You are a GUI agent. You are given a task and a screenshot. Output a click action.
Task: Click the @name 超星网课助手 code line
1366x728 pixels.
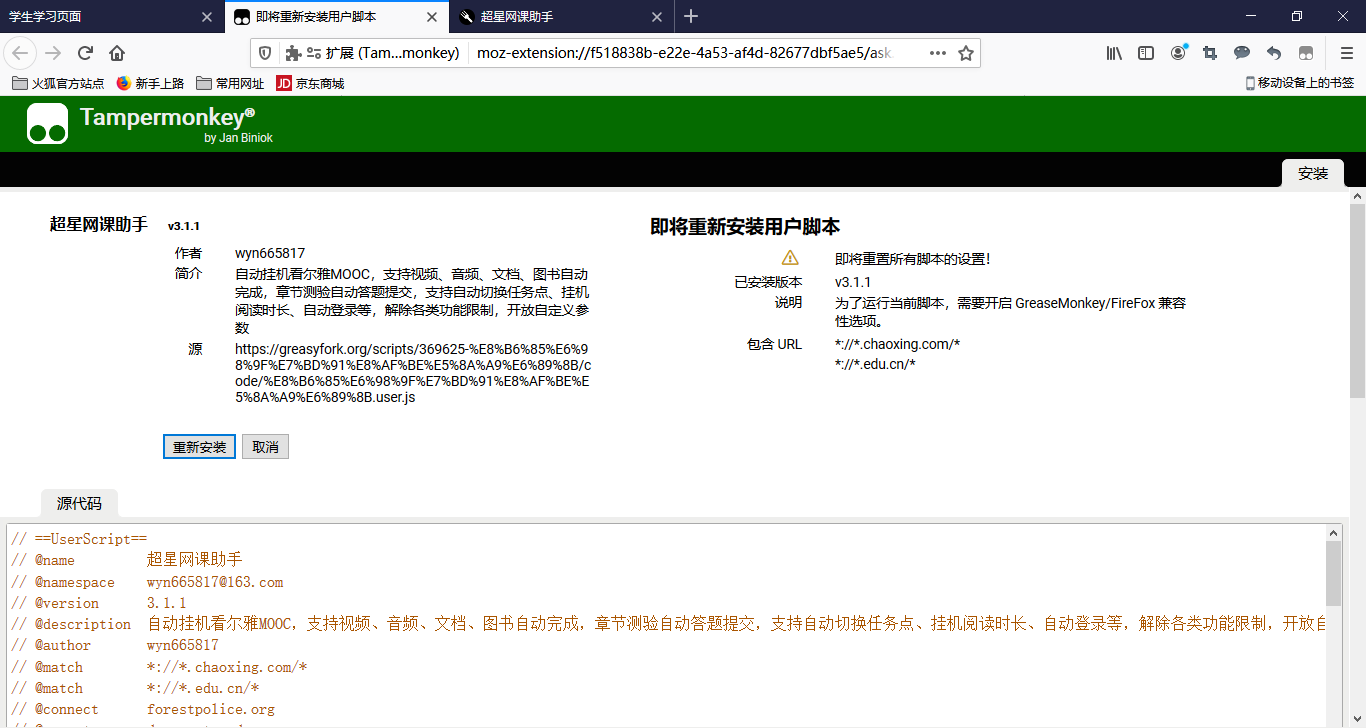[127, 560]
